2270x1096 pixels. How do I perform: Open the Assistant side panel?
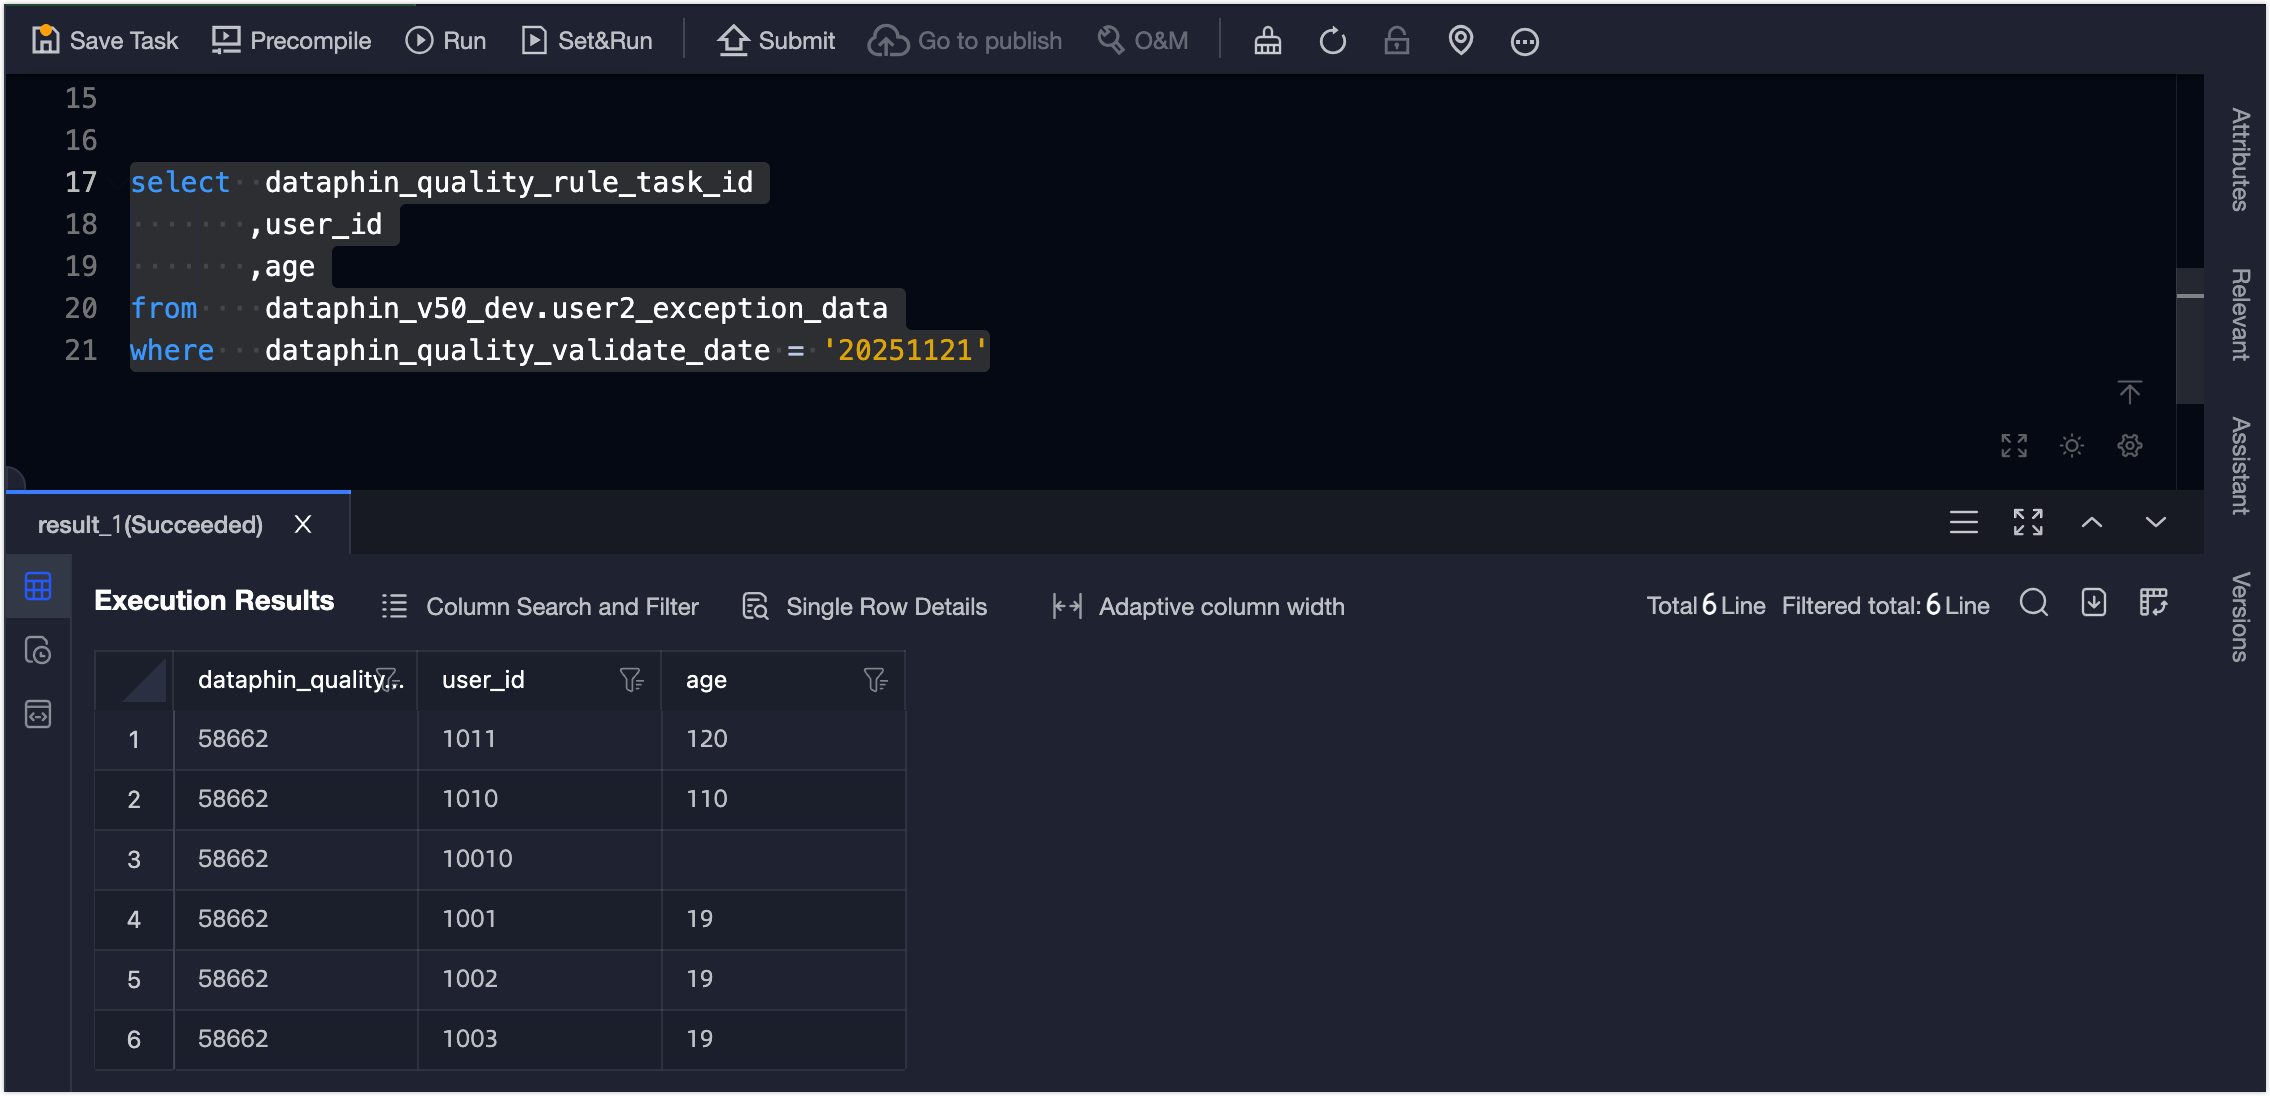coord(2240,466)
